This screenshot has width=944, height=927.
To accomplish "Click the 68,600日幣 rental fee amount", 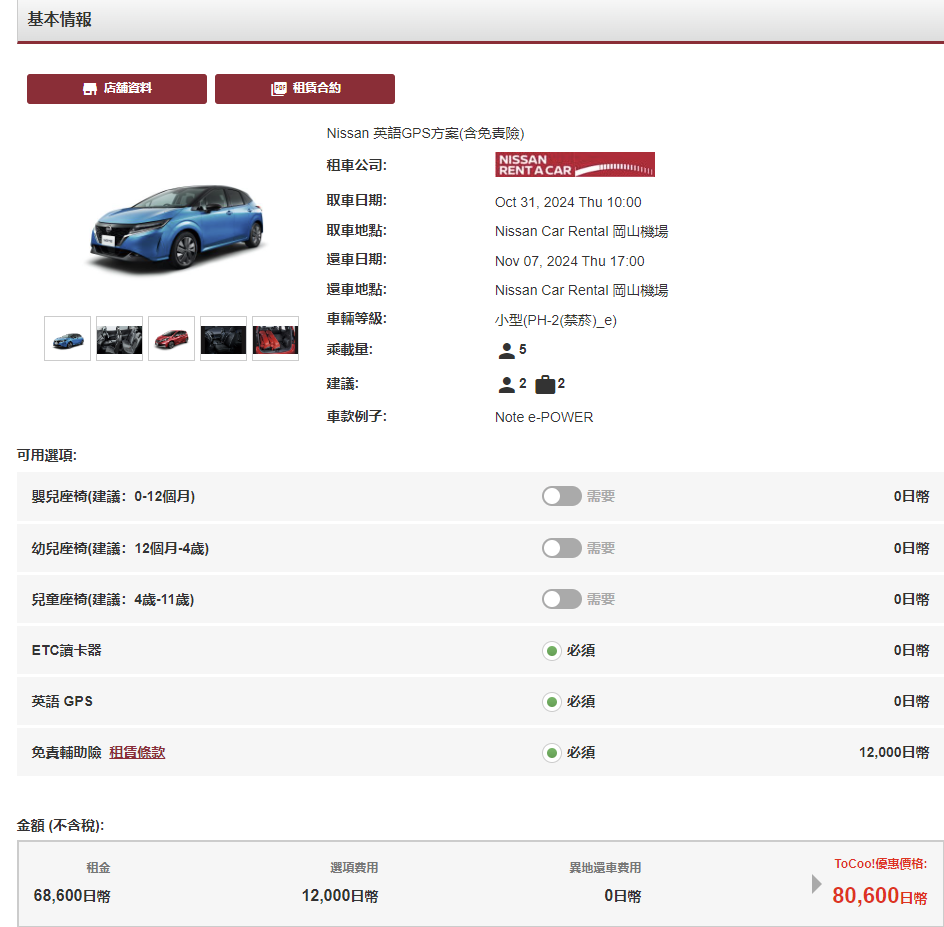I will [x=72, y=896].
